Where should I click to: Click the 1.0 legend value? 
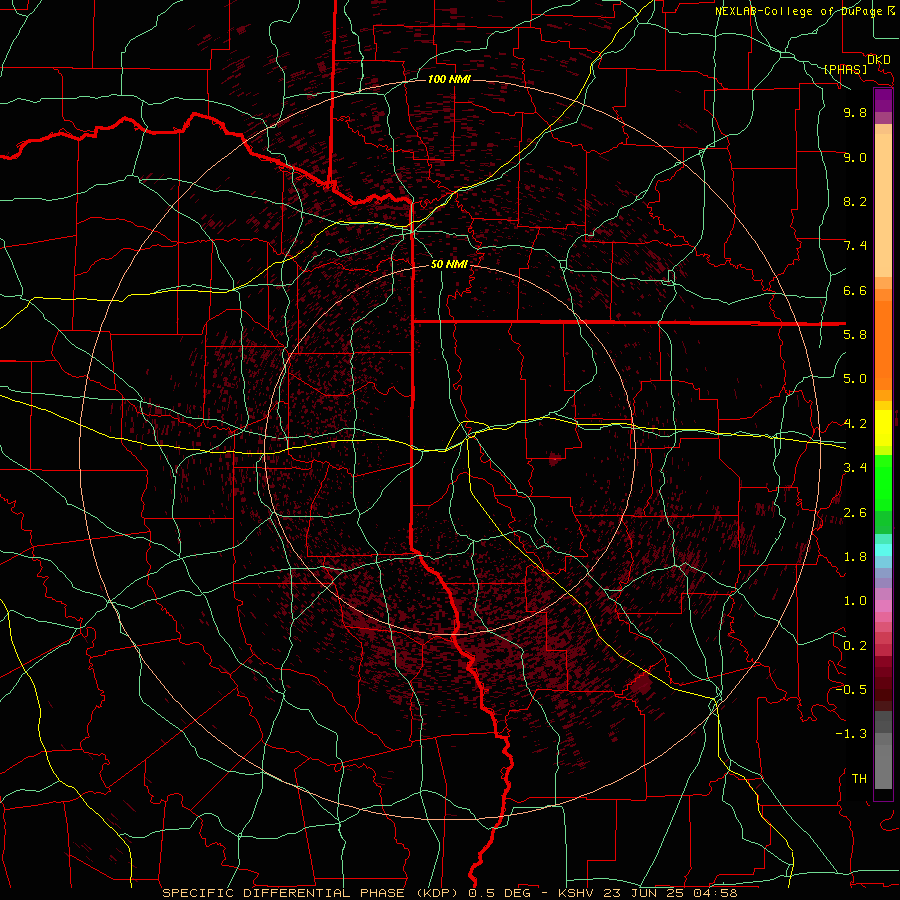[855, 601]
